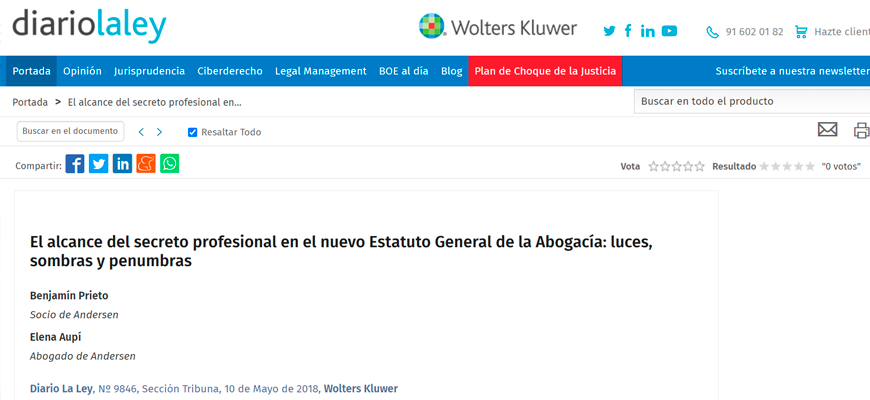
Task: Click the Portada breadcrumb link
Action: (30, 102)
